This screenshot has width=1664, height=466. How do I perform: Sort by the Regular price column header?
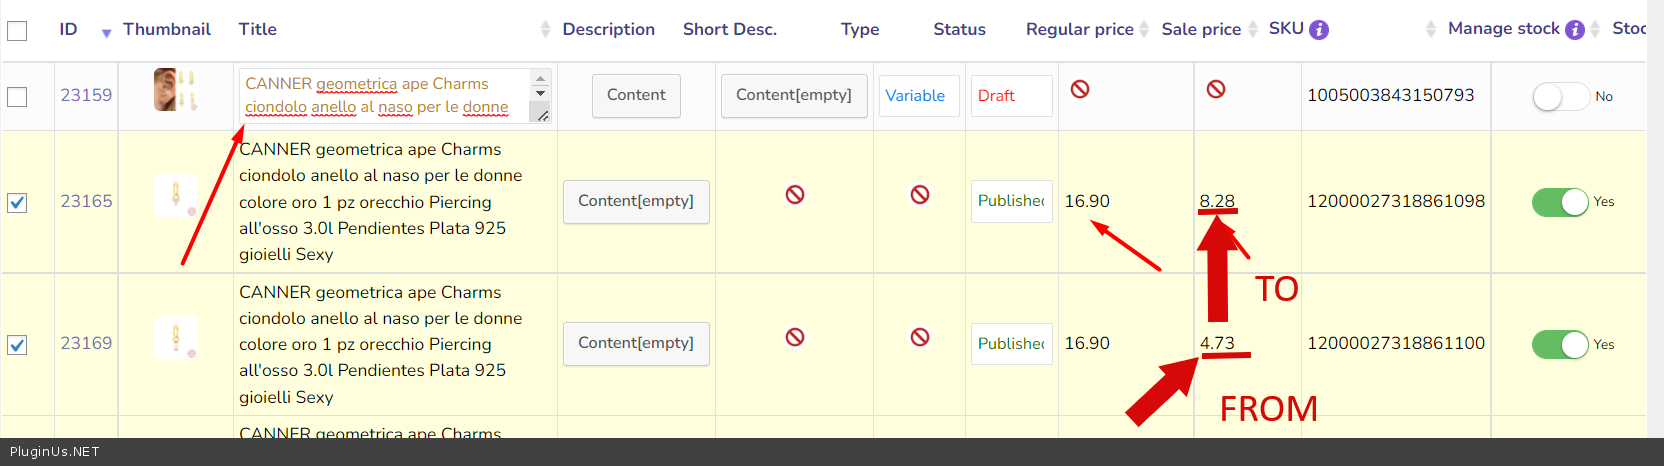(x=1079, y=29)
